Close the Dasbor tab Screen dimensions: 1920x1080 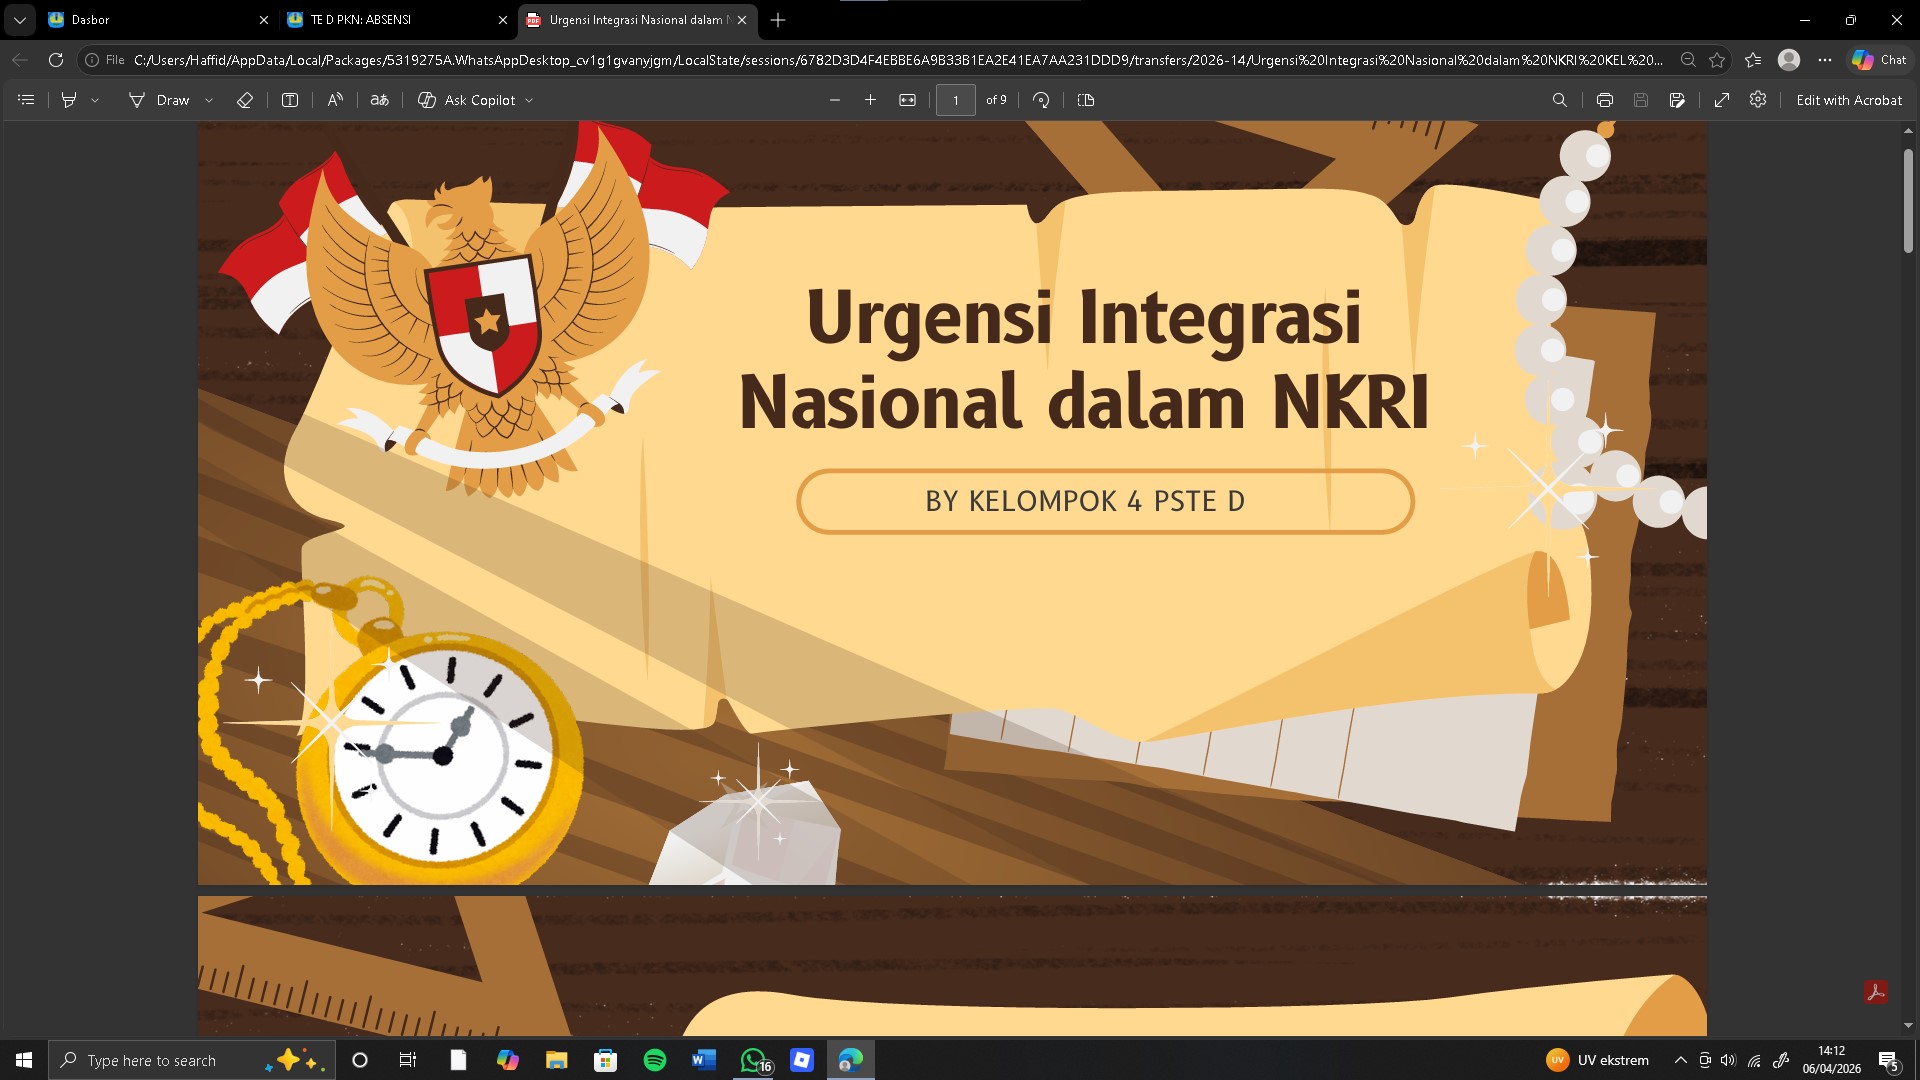click(264, 20)
